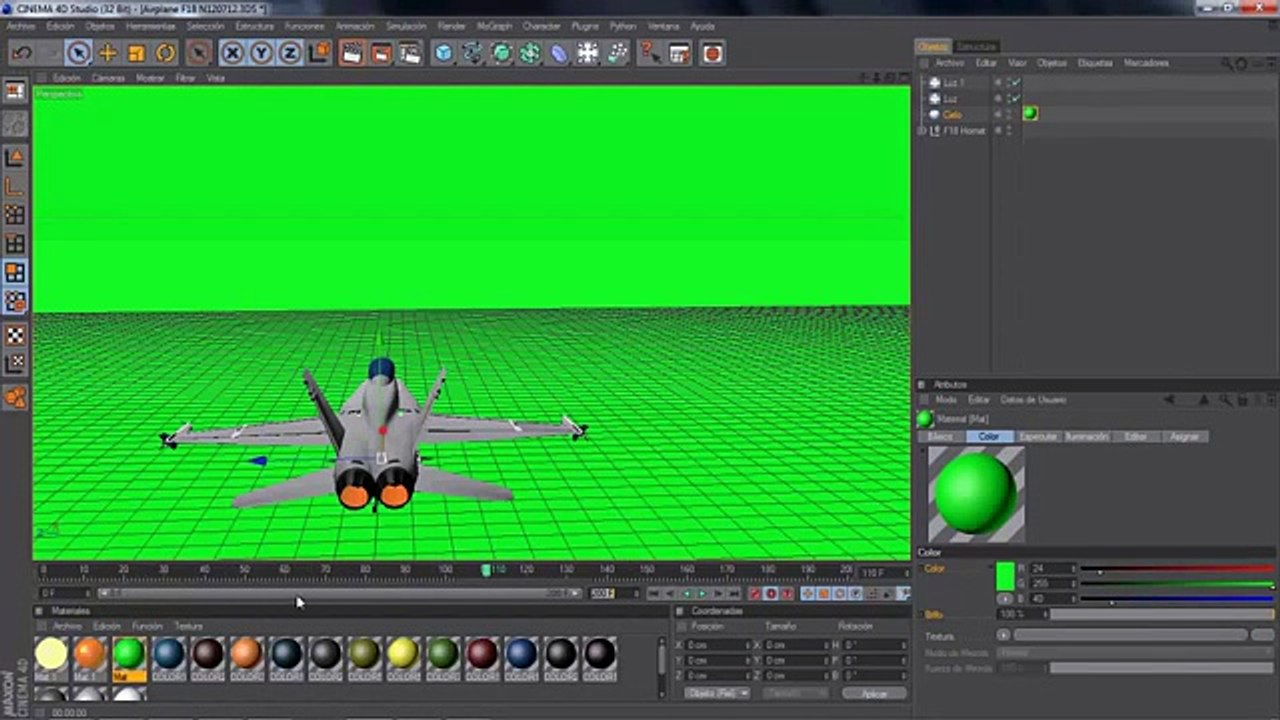Click render active view clapperboard icon

(x=352, y=53)
